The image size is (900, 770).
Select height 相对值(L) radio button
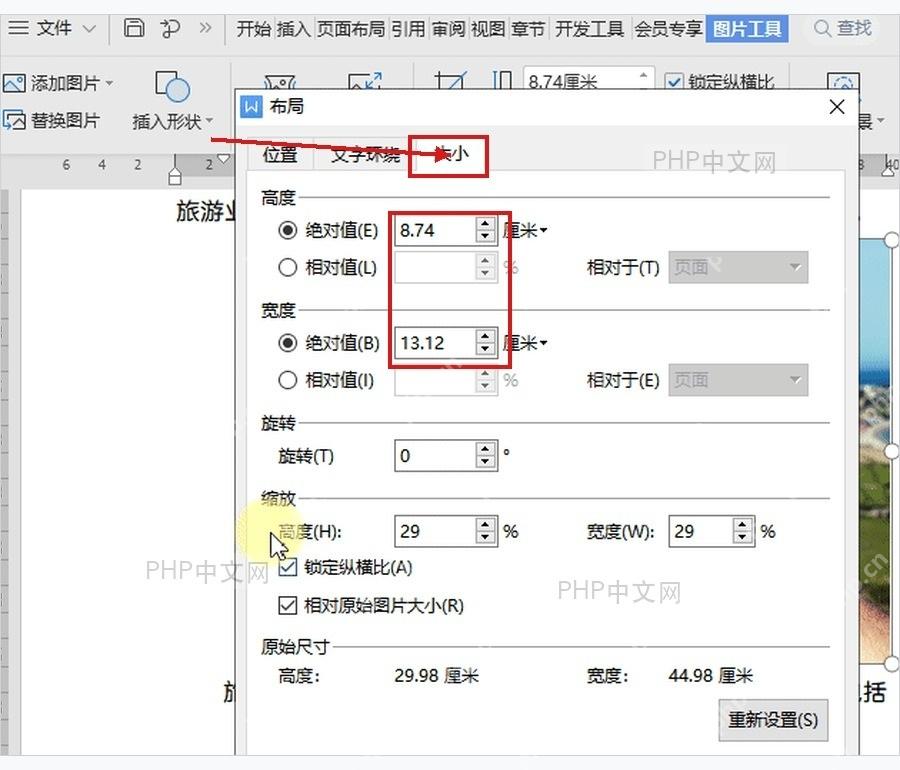tap(288, 267)
